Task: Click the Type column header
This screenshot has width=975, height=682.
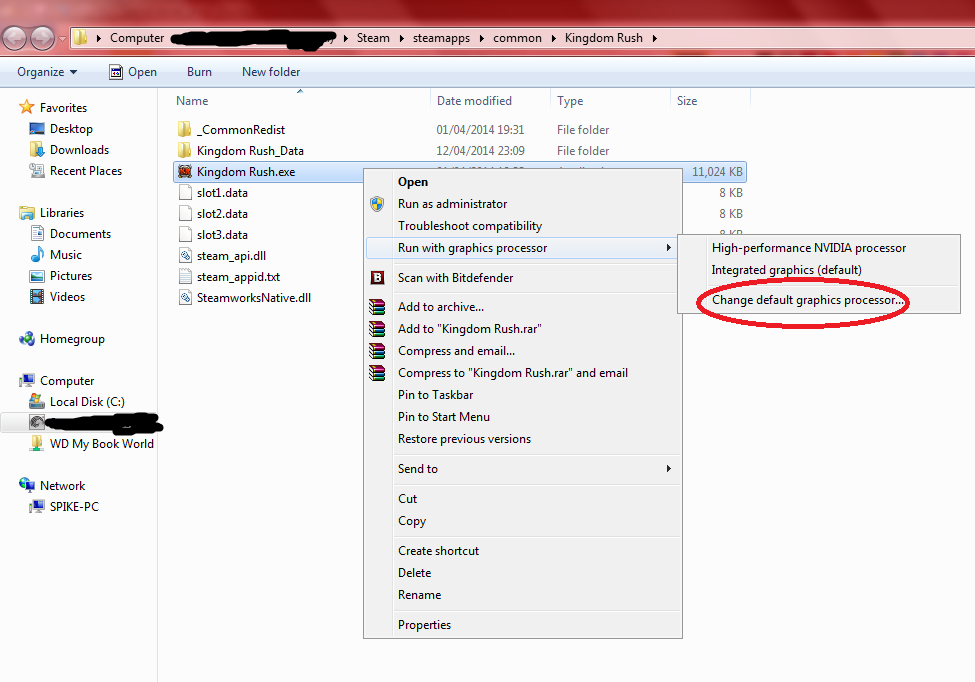Action: pyautogui.click(x=609, y=101)
